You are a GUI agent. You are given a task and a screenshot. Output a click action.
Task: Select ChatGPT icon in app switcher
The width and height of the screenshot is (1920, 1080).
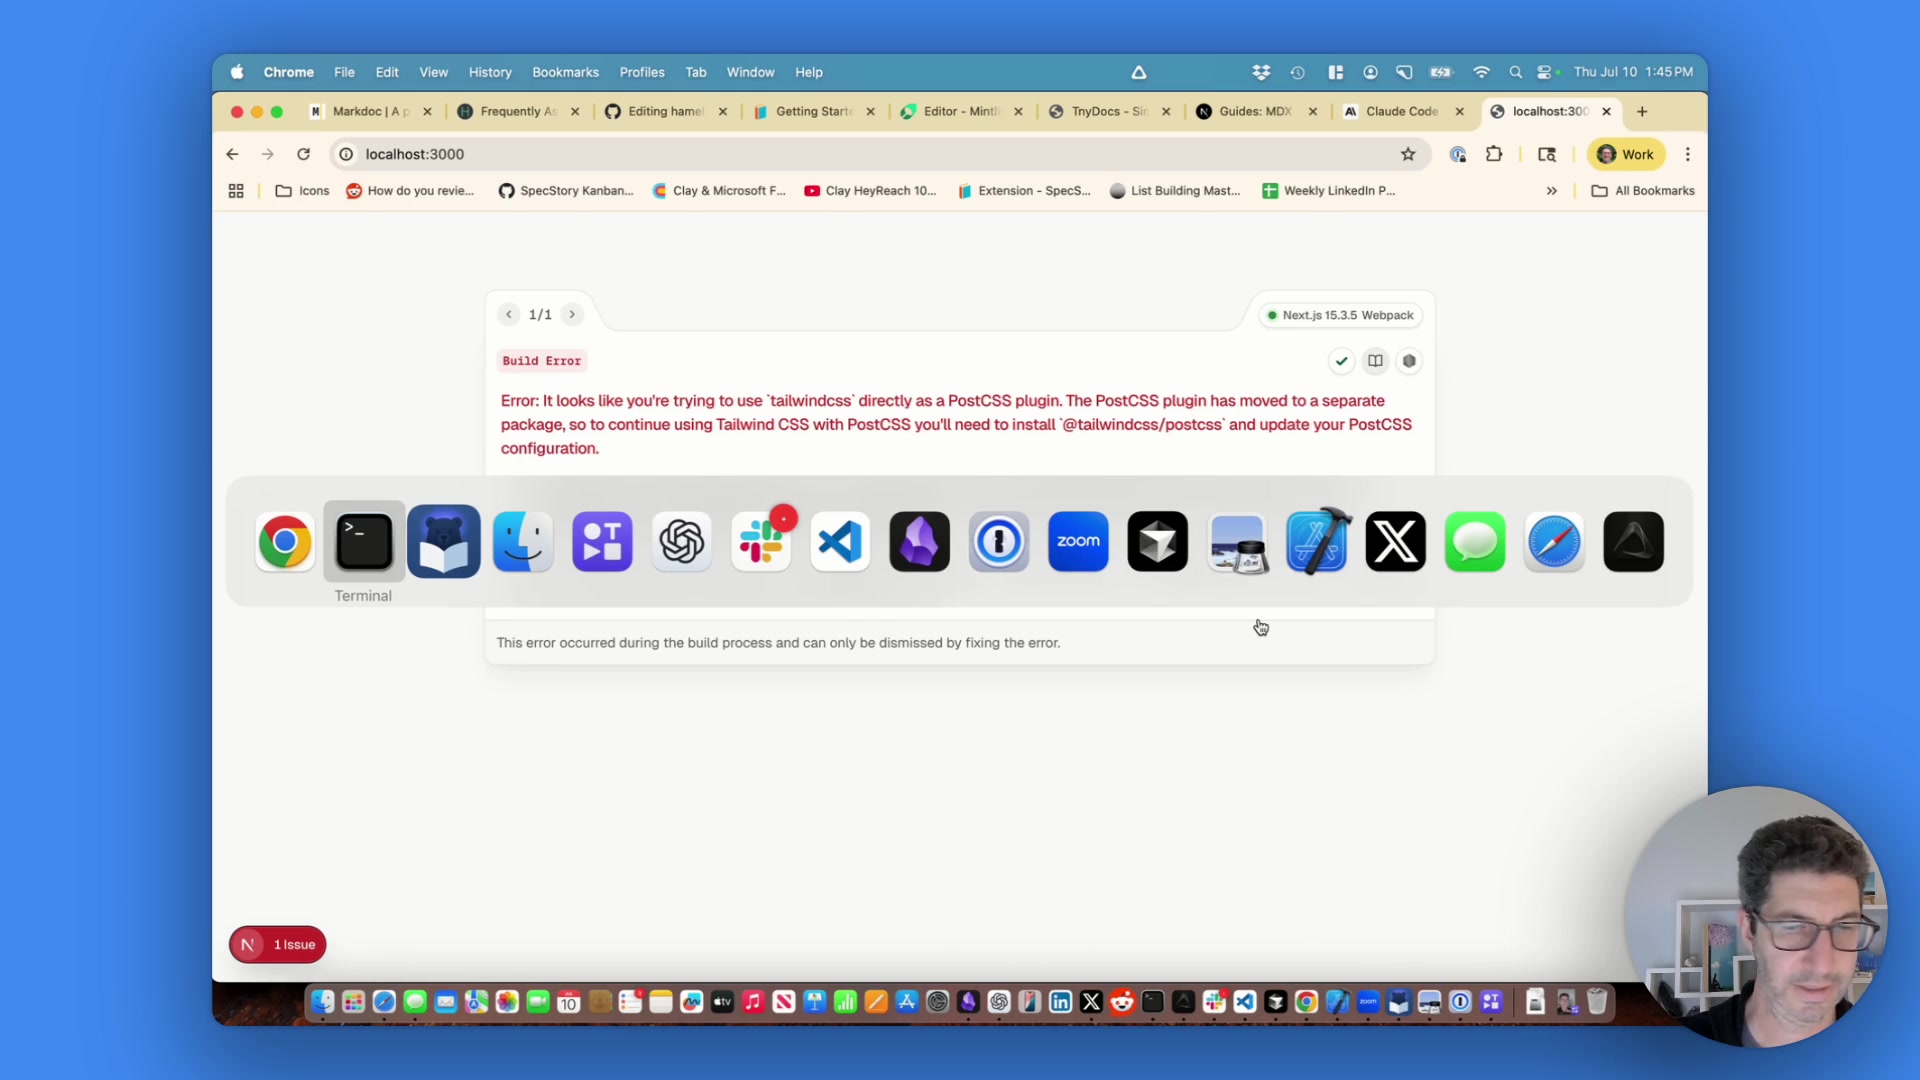(x=682, y=542)
